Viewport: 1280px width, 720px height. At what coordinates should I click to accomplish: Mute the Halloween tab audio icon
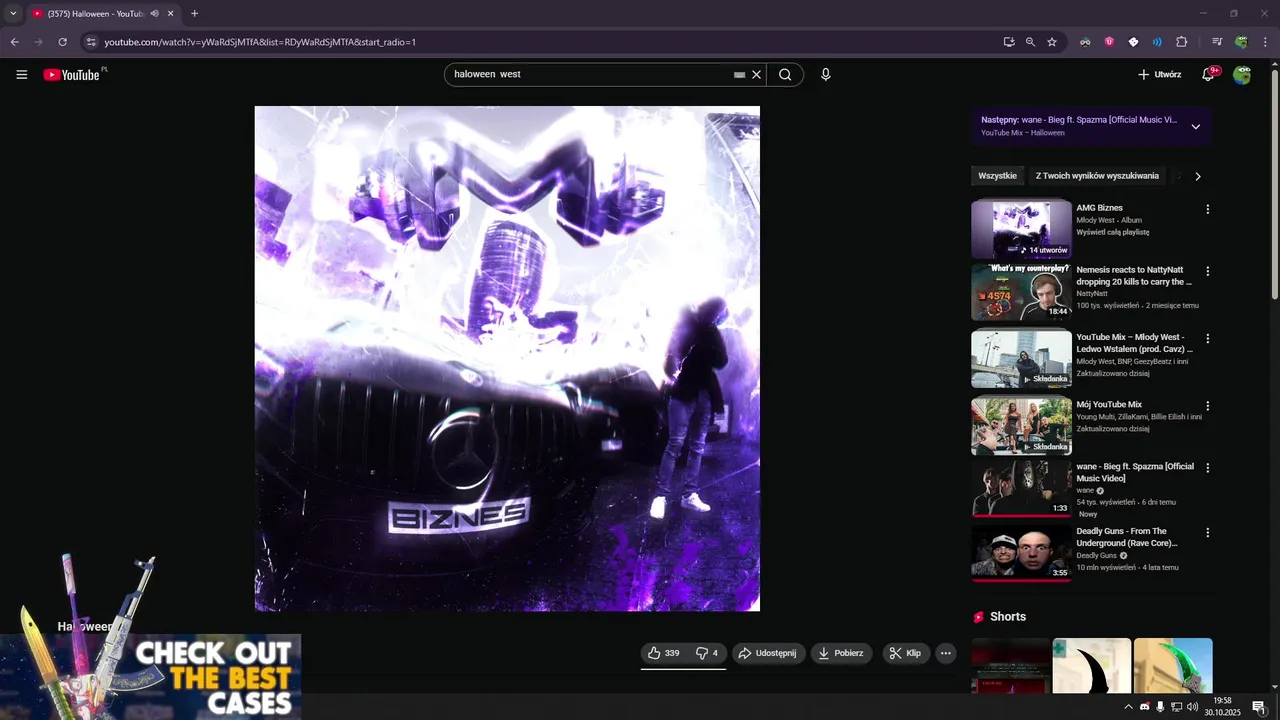coord(154,14)
